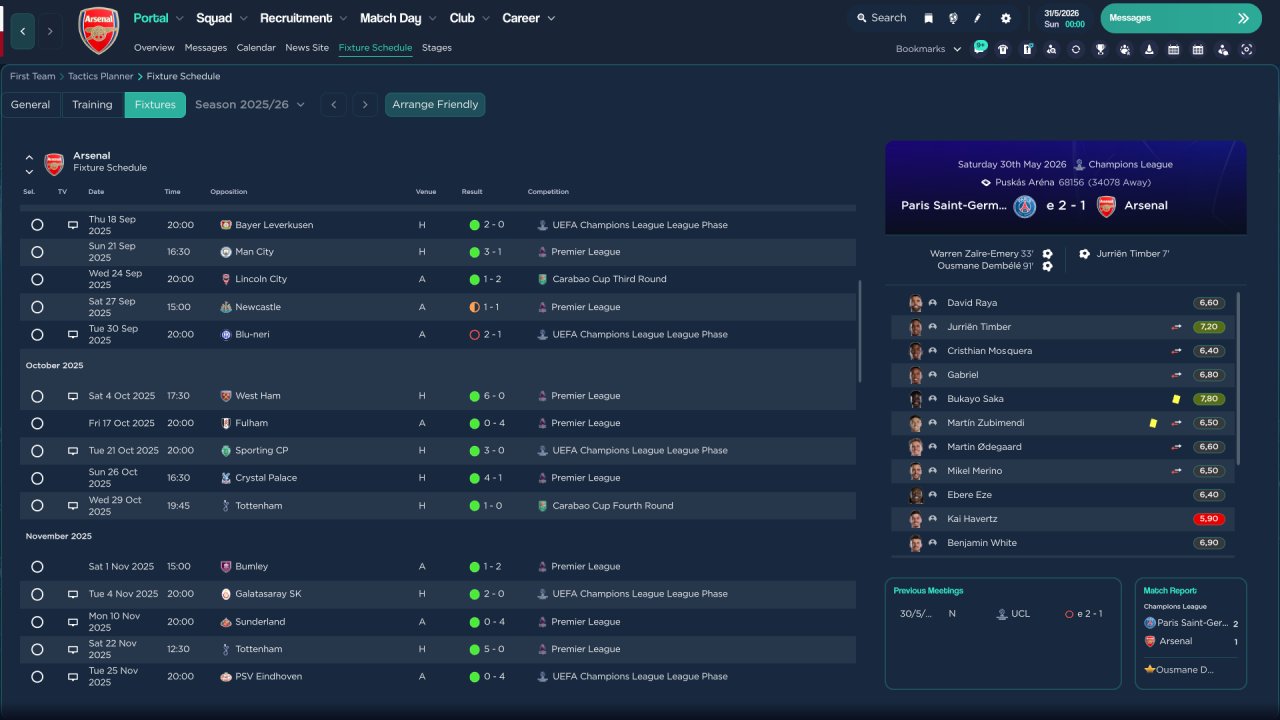Click the globe icon in top bar
Image resolution: width=1280 pixels, height=720 pixels.
[953, 18]
